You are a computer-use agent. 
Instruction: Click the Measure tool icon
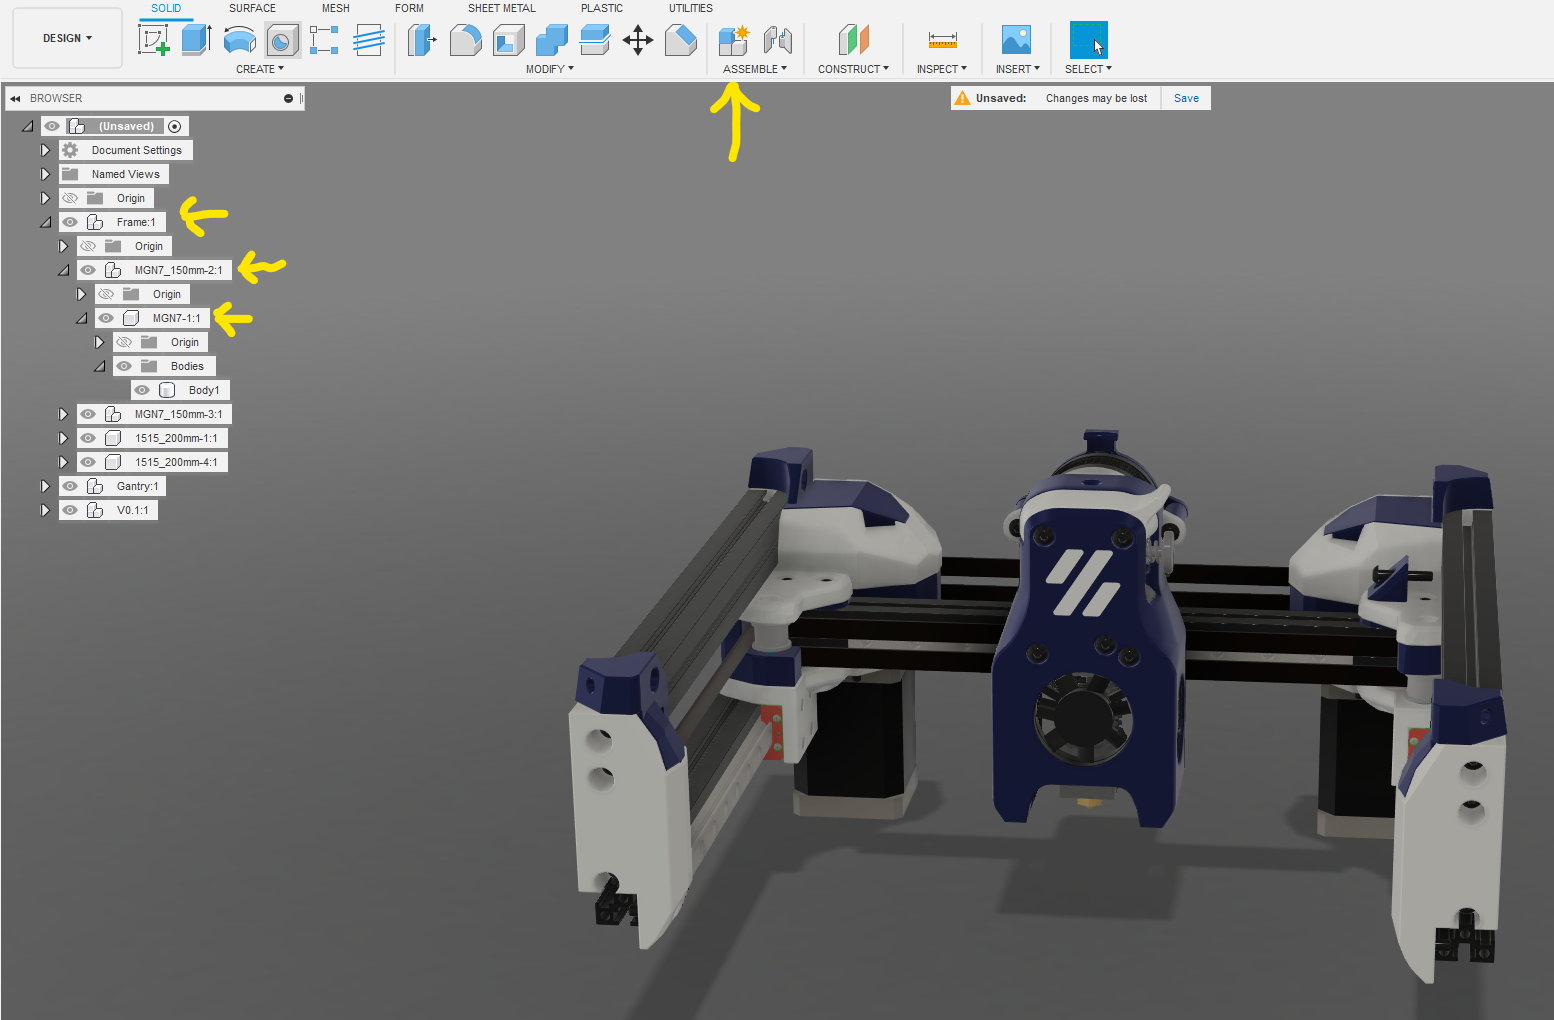tap(942, 40)
